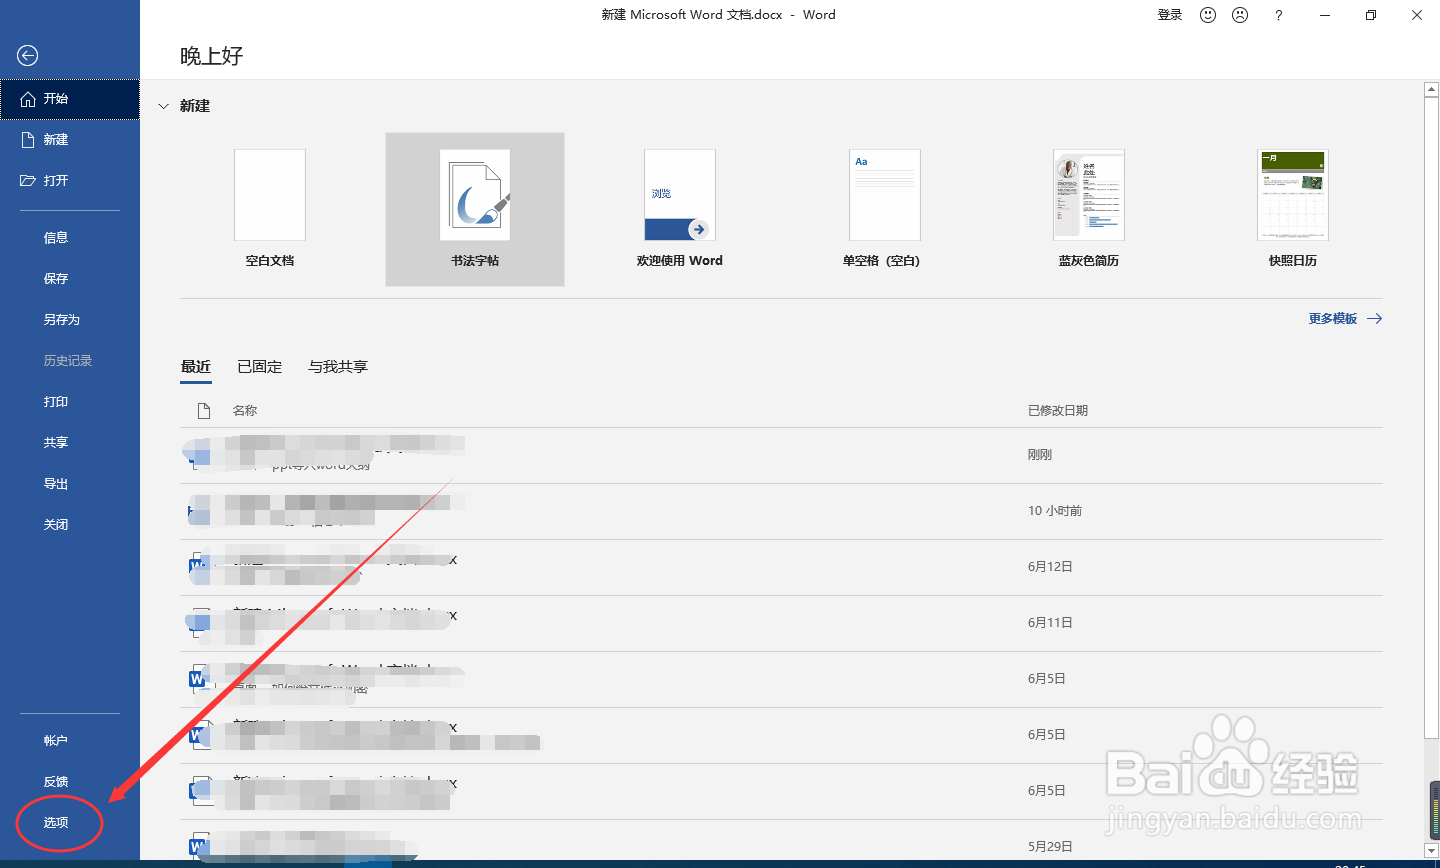The width and height of the screenshot is (1440, 868).
Task: Click the 历史记录 sidebar entry
Action: pos(70,361)
